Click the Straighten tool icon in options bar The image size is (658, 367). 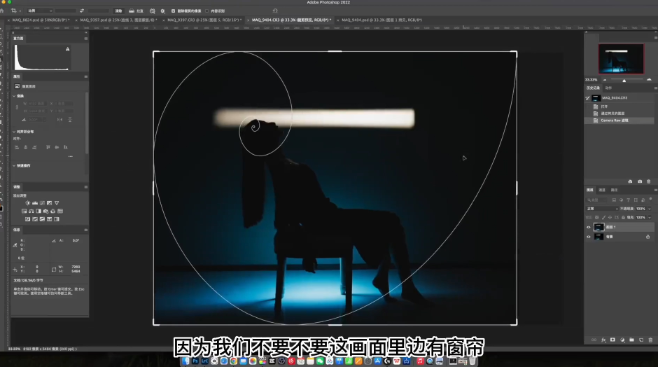coord(132,11)
